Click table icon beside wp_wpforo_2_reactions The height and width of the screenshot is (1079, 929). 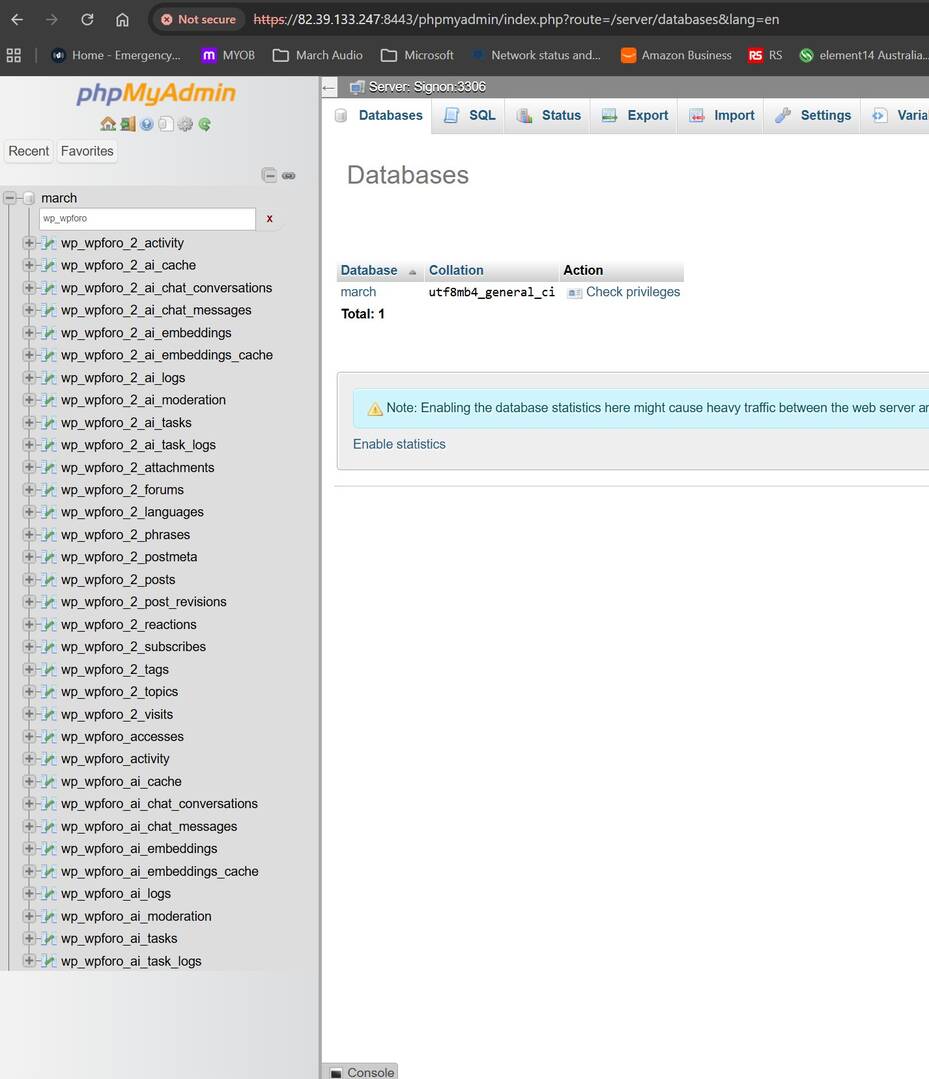tap(48, 624)
